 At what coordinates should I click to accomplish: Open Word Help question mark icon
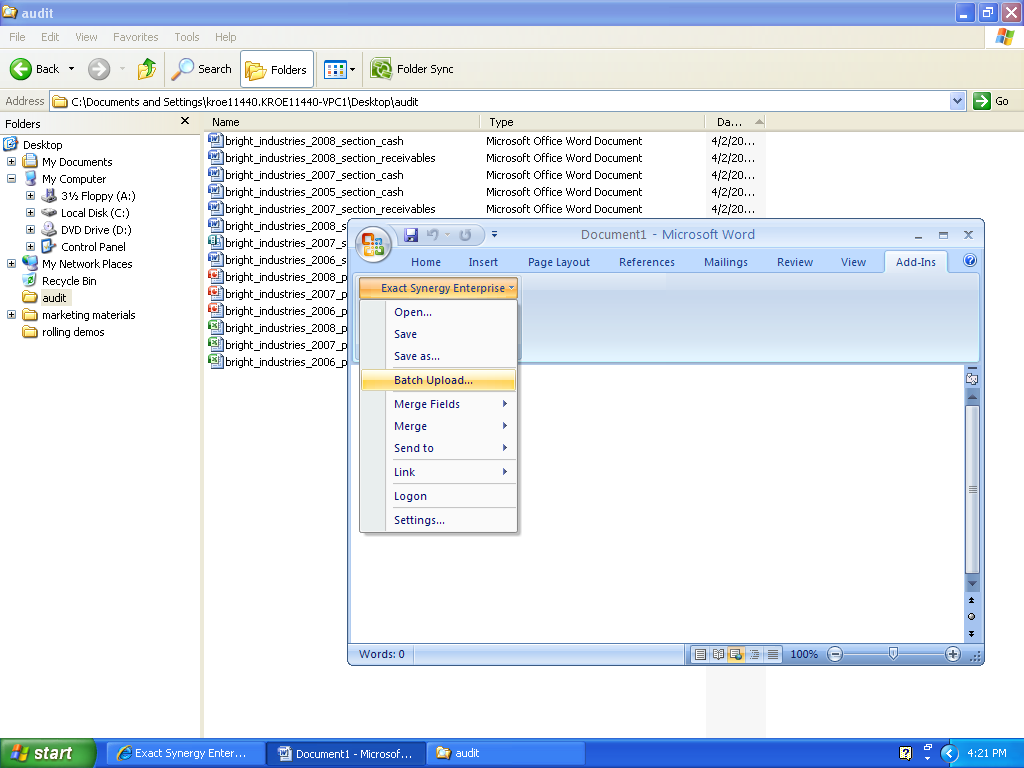(x=970, y=261)
